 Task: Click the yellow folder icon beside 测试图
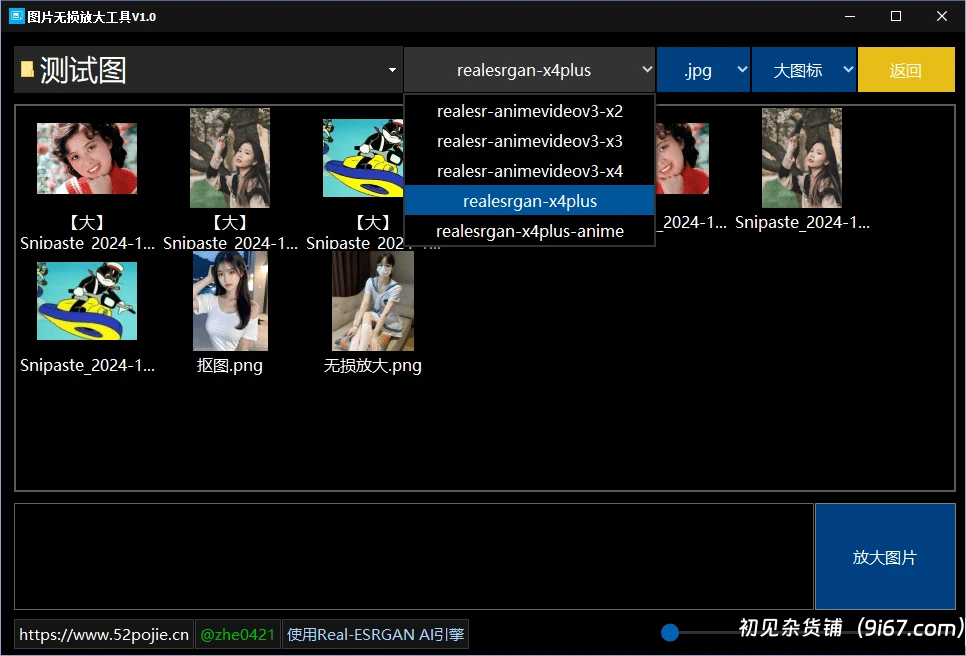(x=27, y=70)
